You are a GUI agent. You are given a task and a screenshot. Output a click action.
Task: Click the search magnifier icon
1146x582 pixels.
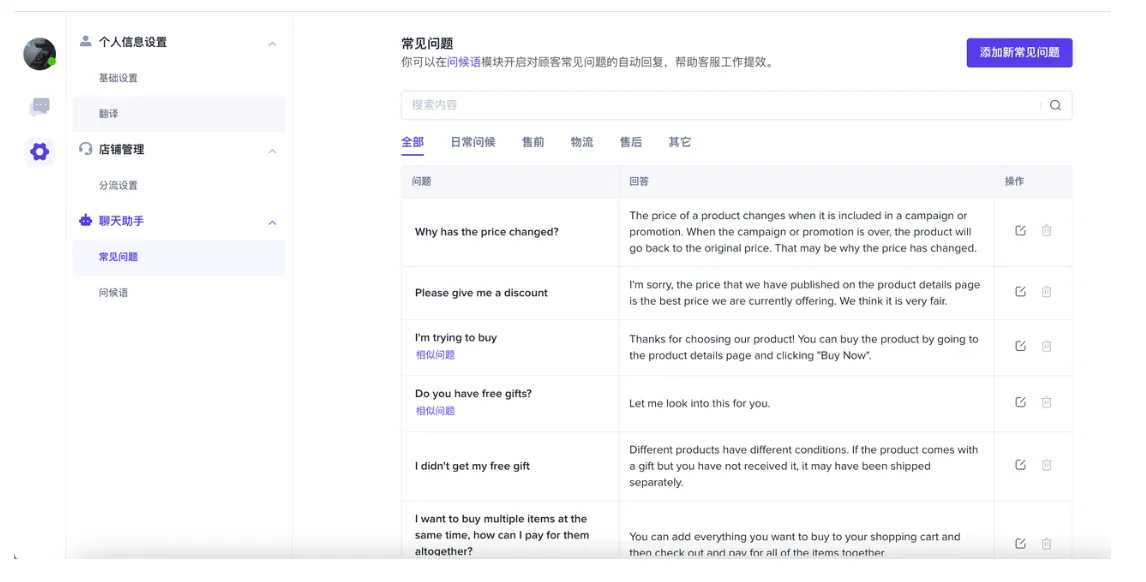point(1055,105)
